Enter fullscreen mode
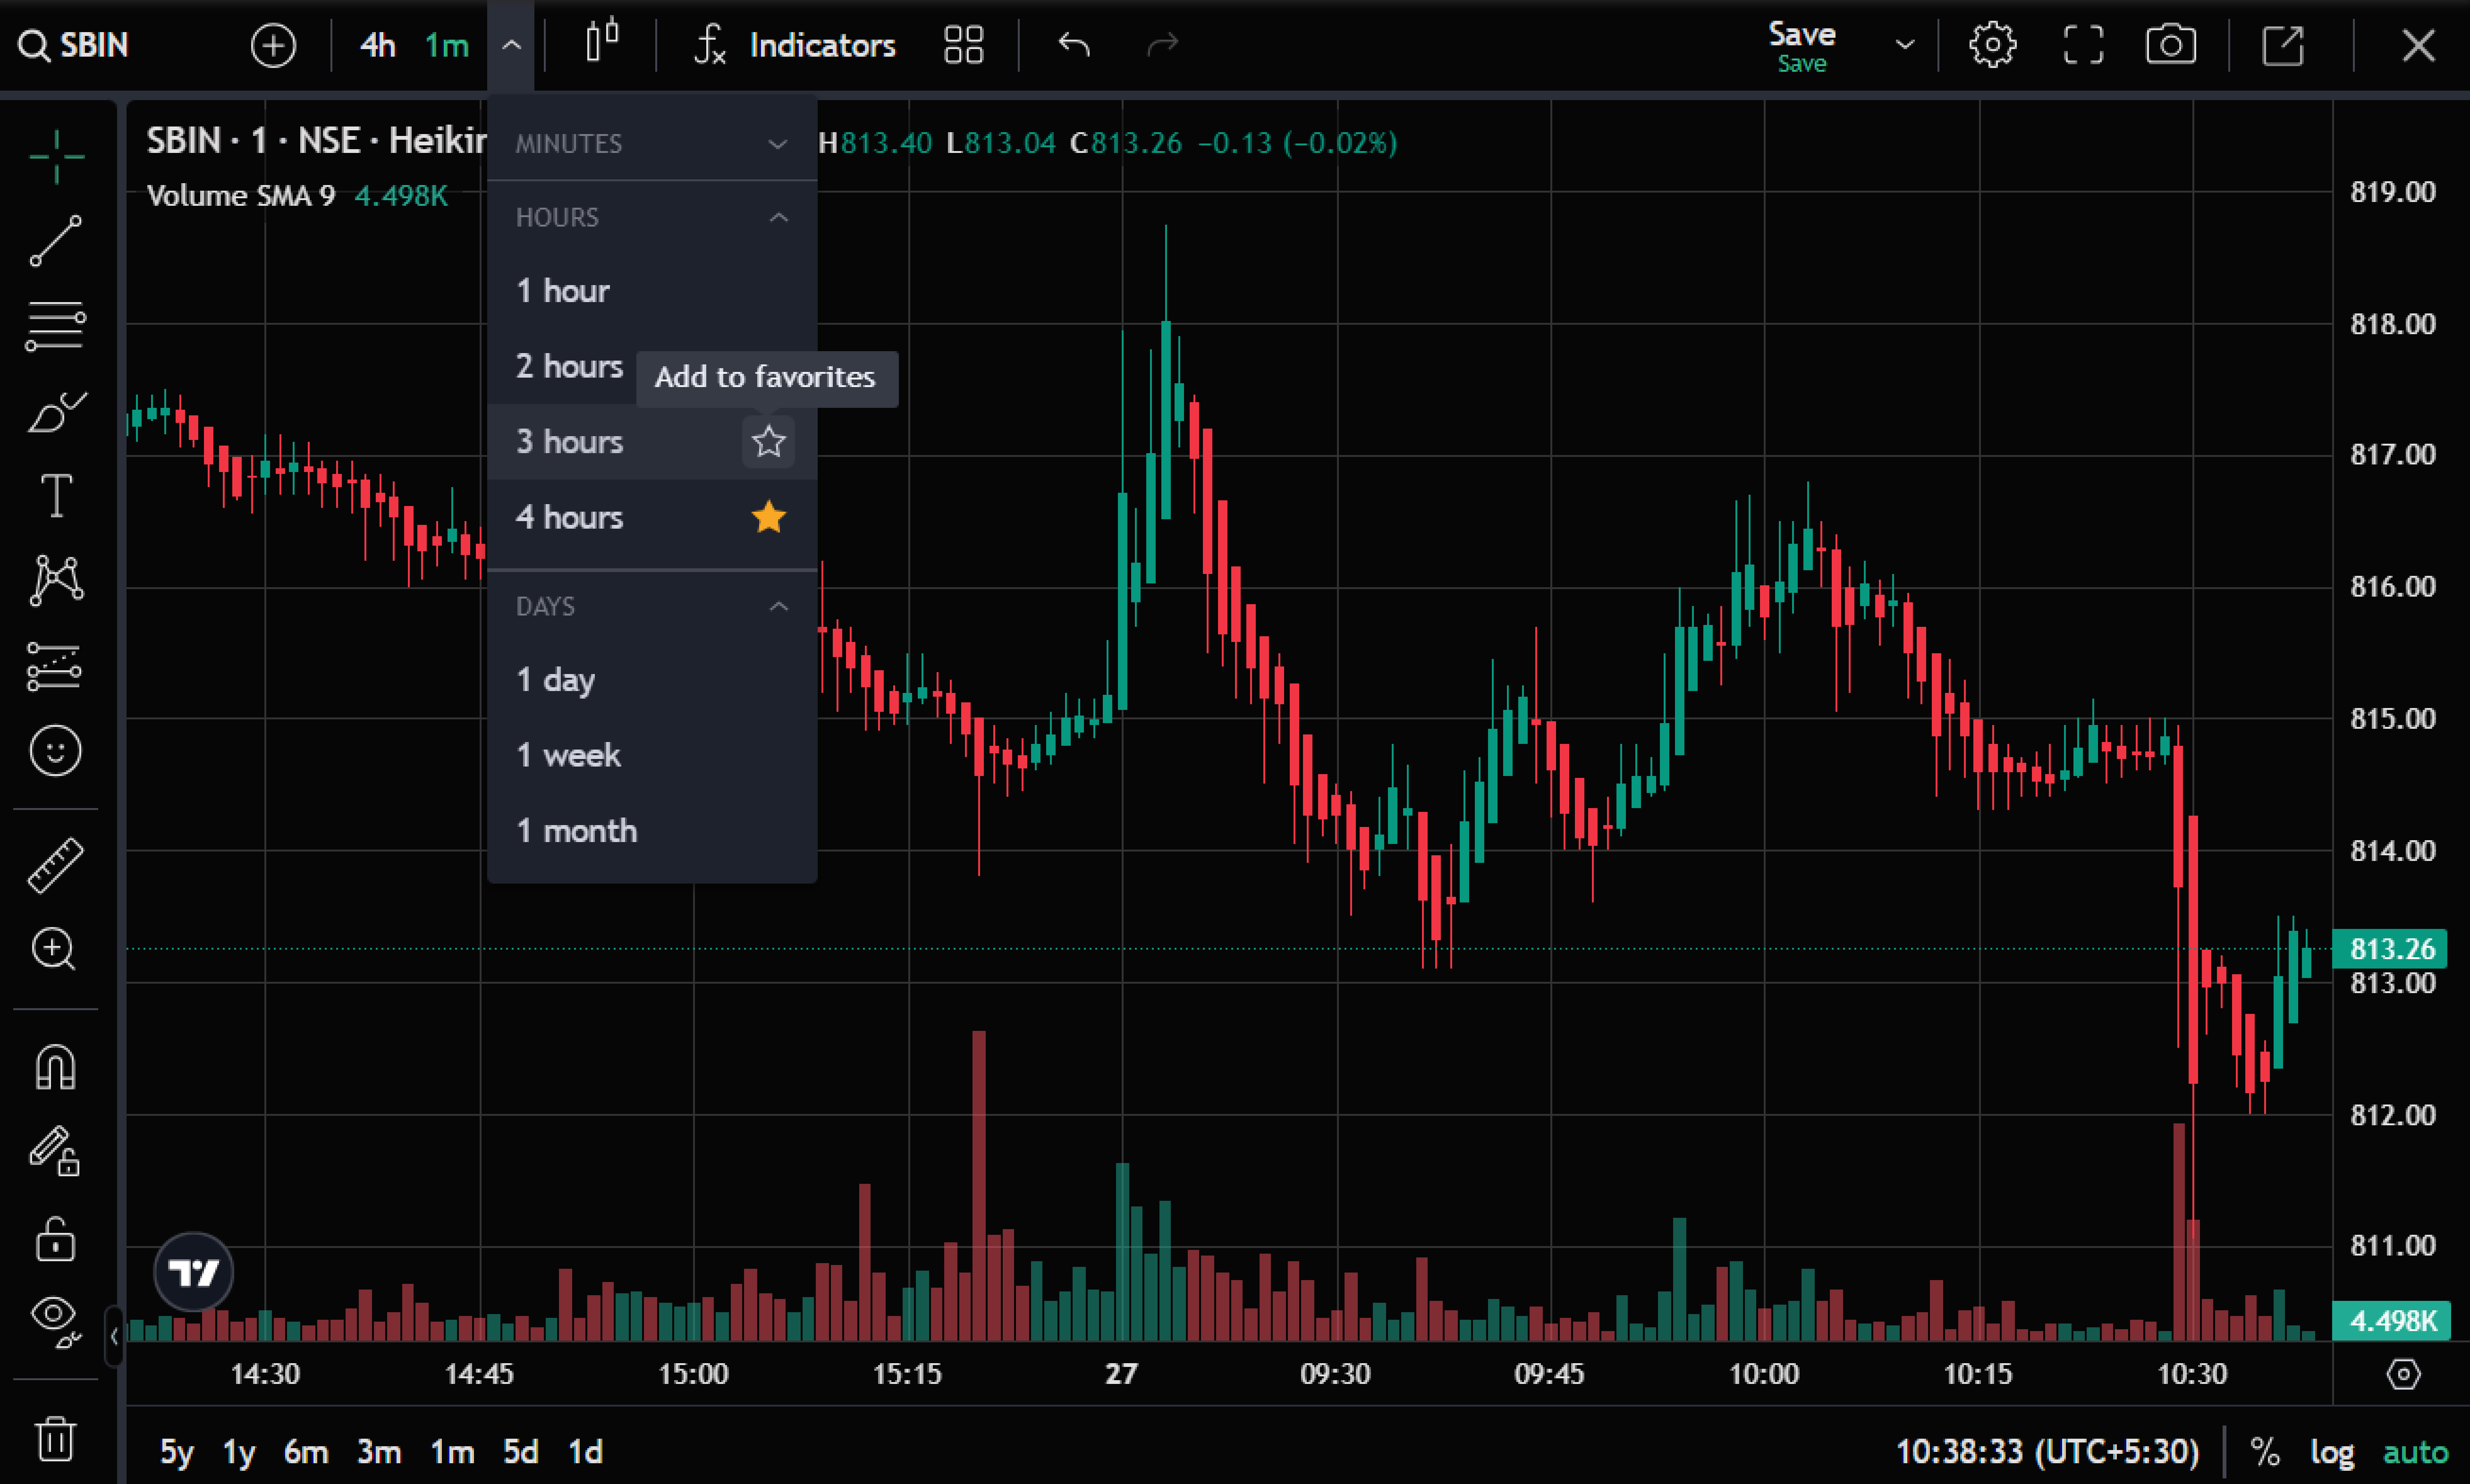 click(2083, 45)
